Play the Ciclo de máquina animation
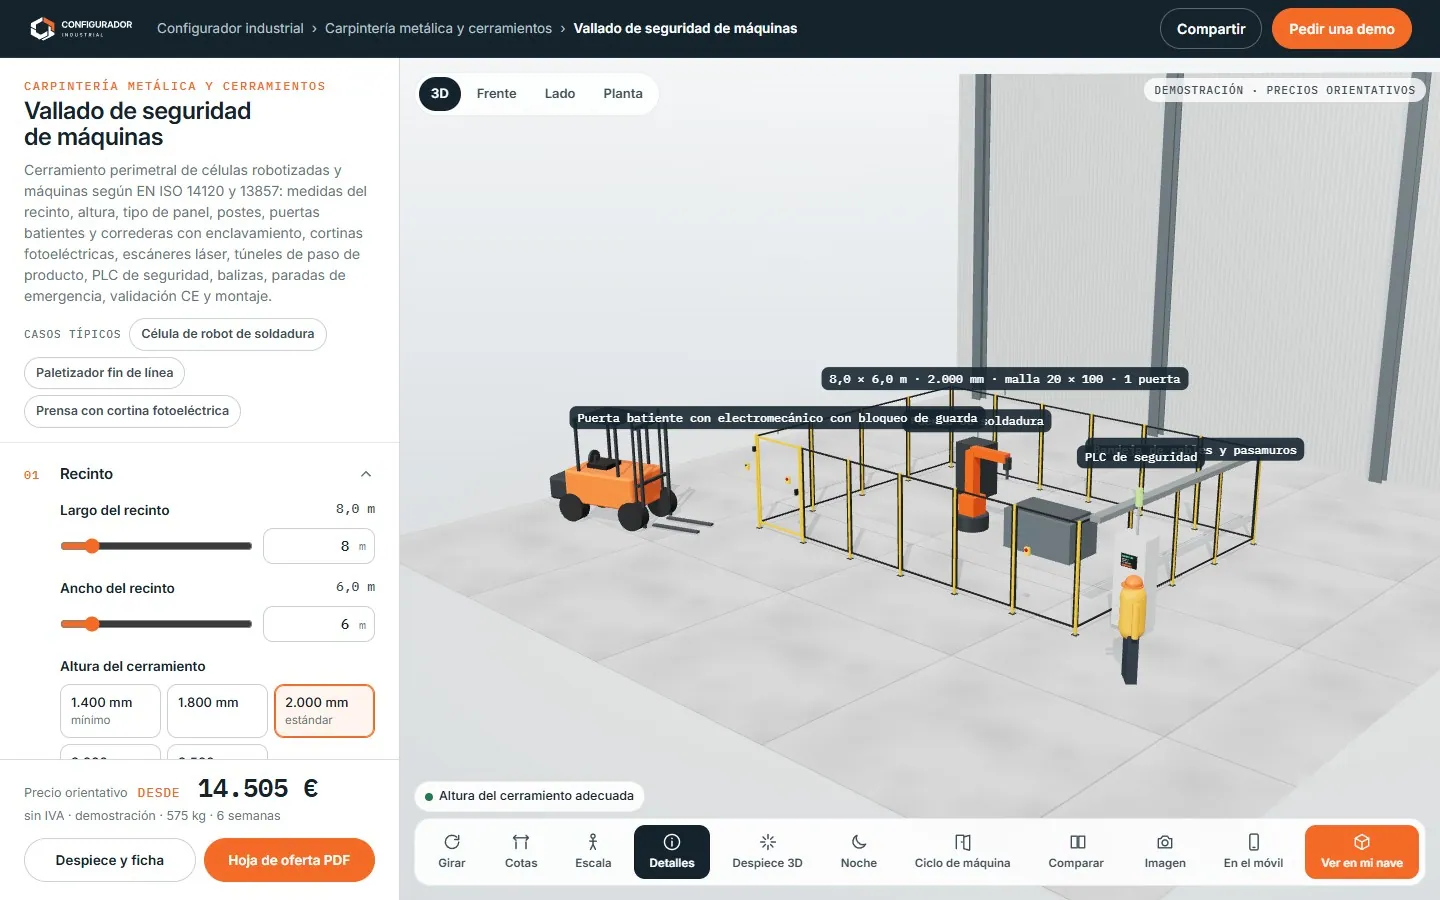1440x900 pixels. tap(962, 852)
